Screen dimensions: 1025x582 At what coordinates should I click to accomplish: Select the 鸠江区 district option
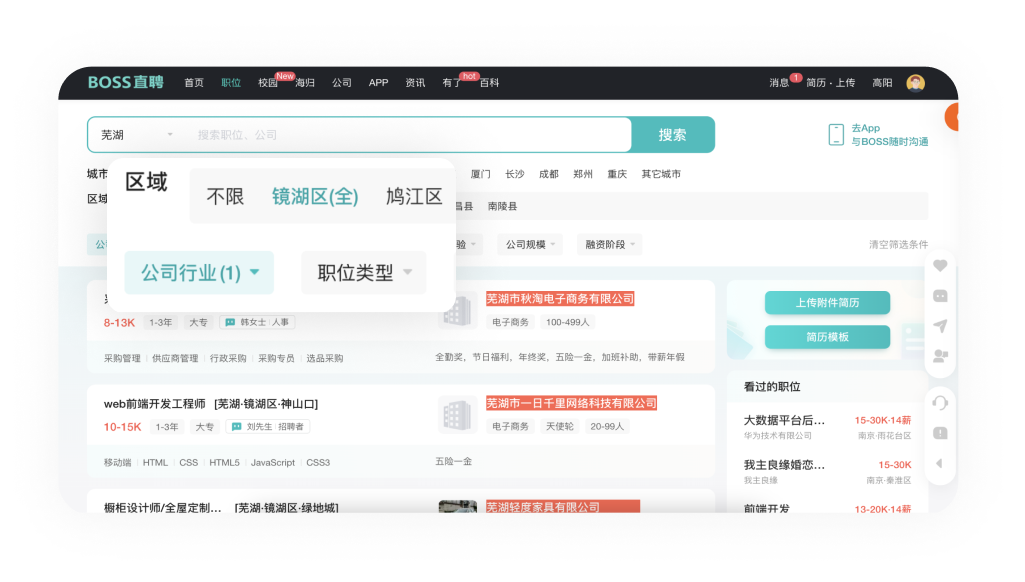pyautogui.click(x=414, y=197)
